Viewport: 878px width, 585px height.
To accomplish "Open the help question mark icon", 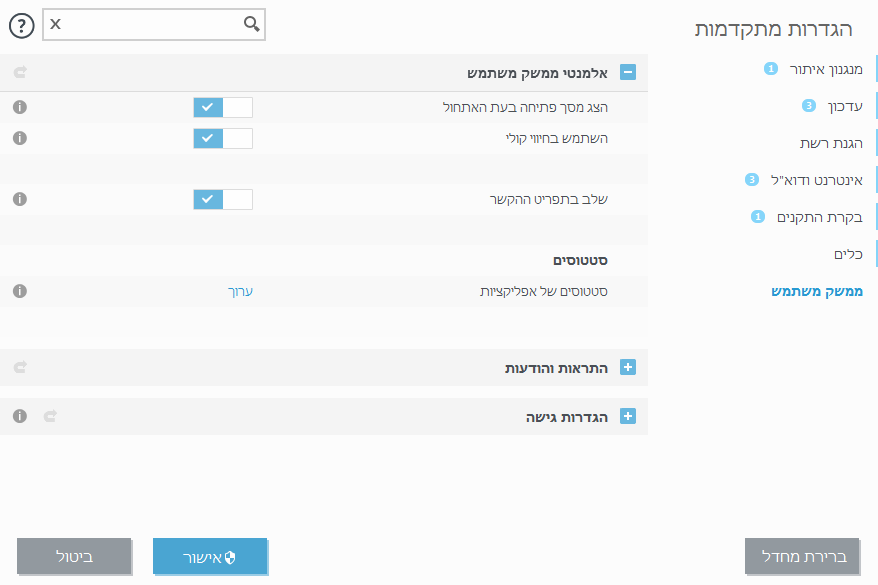I will pyautogui.click(x=22, y=26).
